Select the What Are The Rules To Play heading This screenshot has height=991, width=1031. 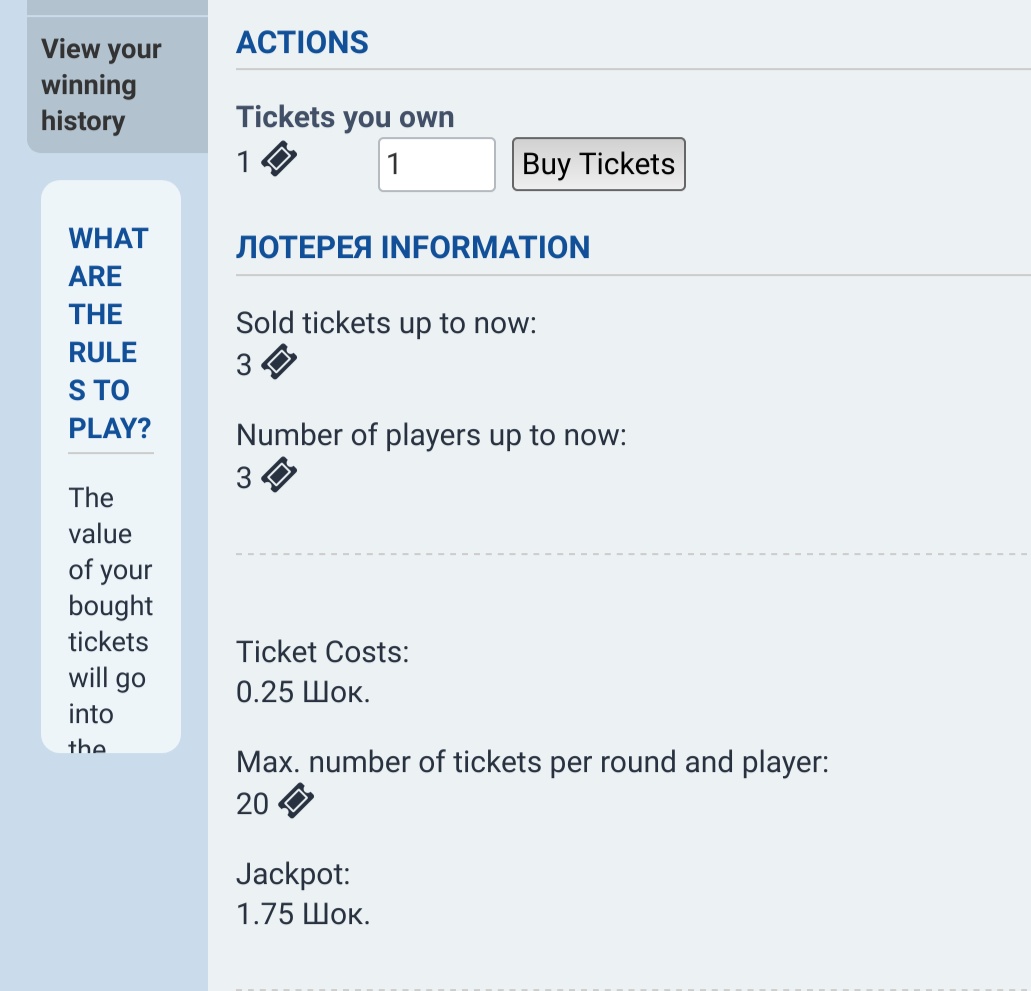pos(110,333)
